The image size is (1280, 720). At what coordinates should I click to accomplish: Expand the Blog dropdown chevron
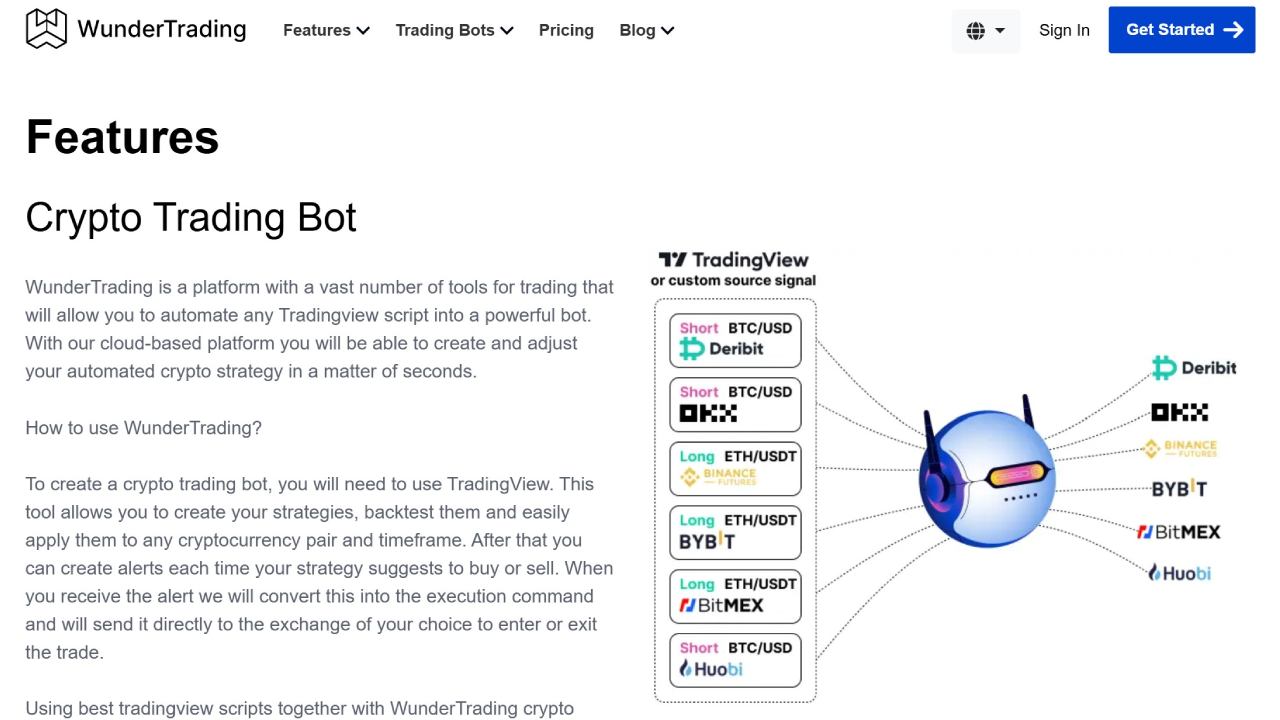[666, 31]
